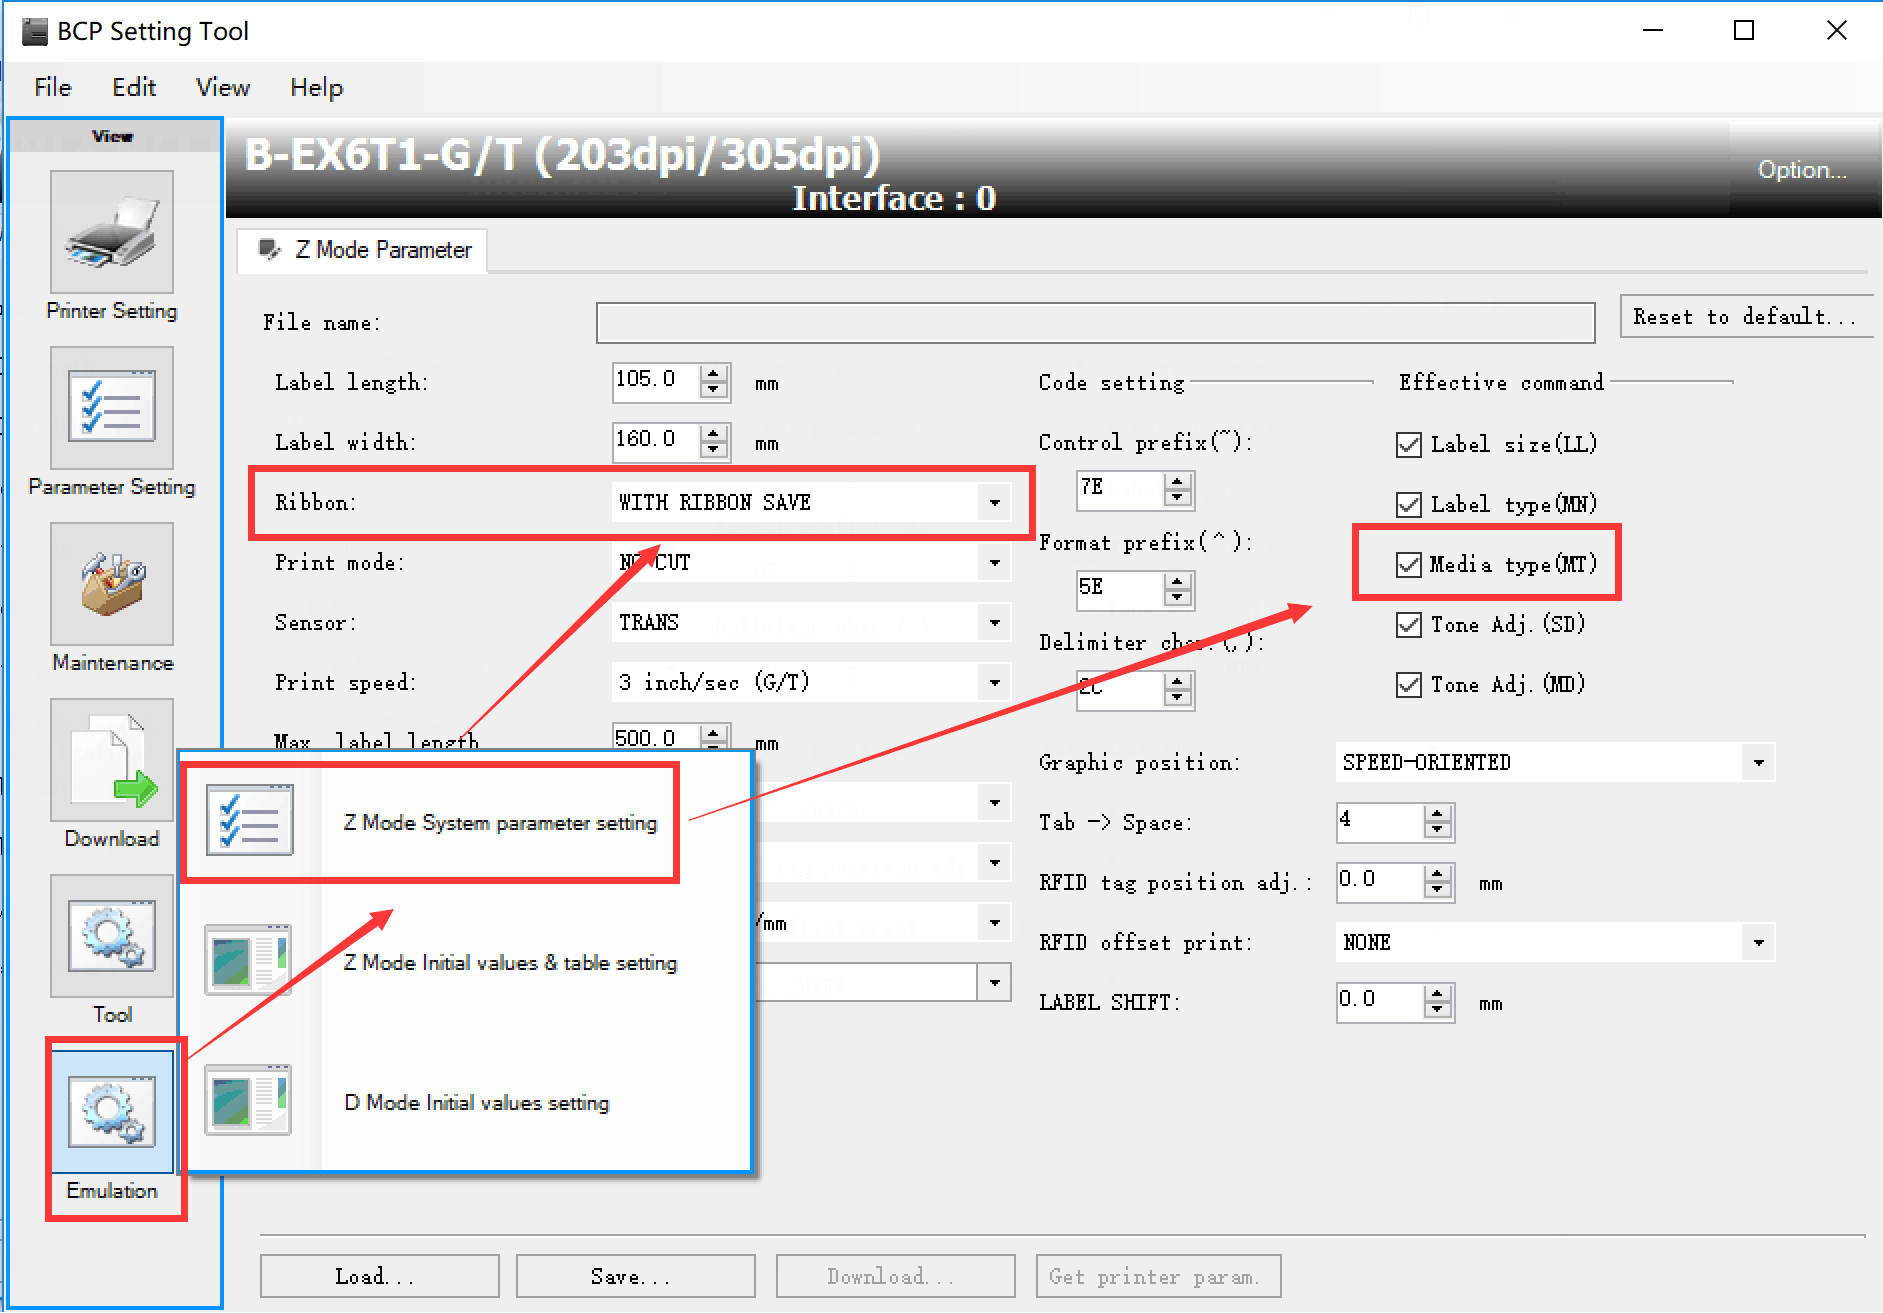Click the LABEL SHIFT value field
The image size is (1883, 1314).
1381,1001
